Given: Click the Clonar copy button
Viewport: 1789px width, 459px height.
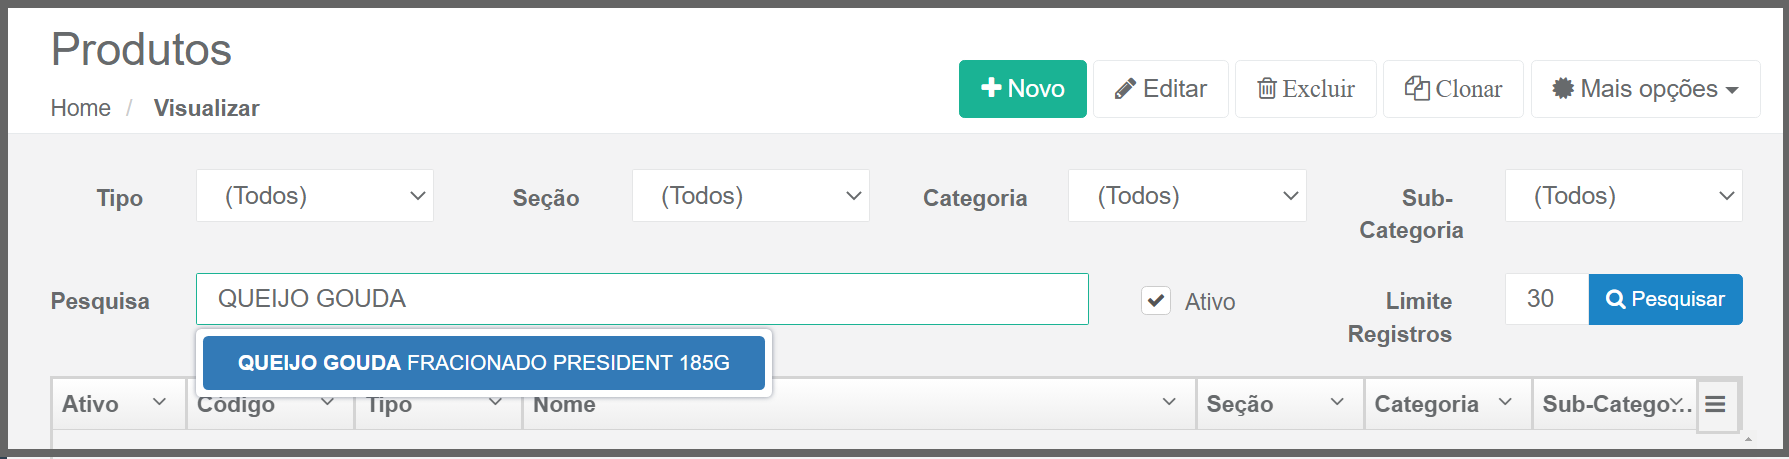Looking at the screenshot, I should pos(1452,89).
